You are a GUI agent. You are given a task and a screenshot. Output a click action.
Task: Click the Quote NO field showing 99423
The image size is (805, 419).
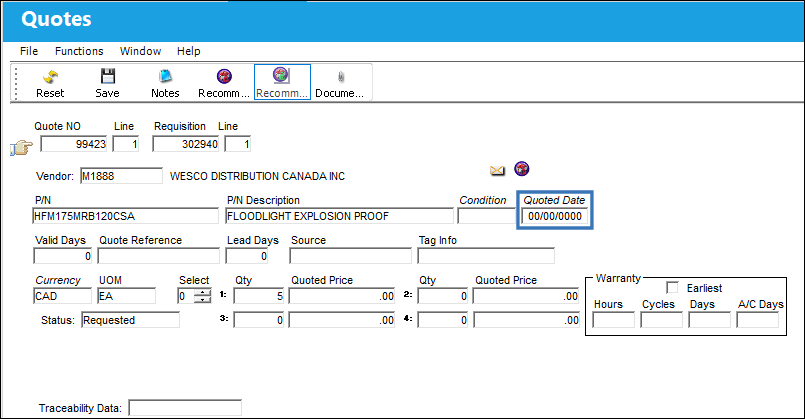point(73,144)
